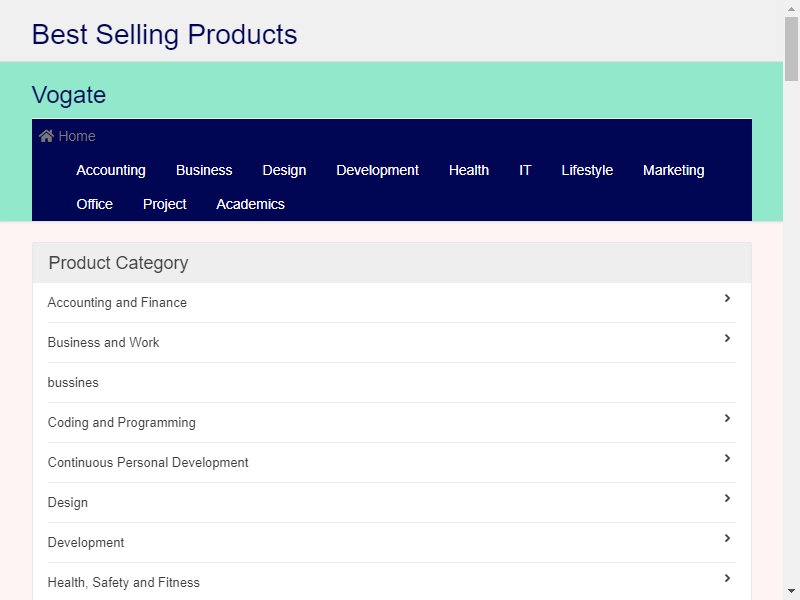Go to the Health menu item
This screenshot has width=800, height=600.
click(x=469, y=170)
